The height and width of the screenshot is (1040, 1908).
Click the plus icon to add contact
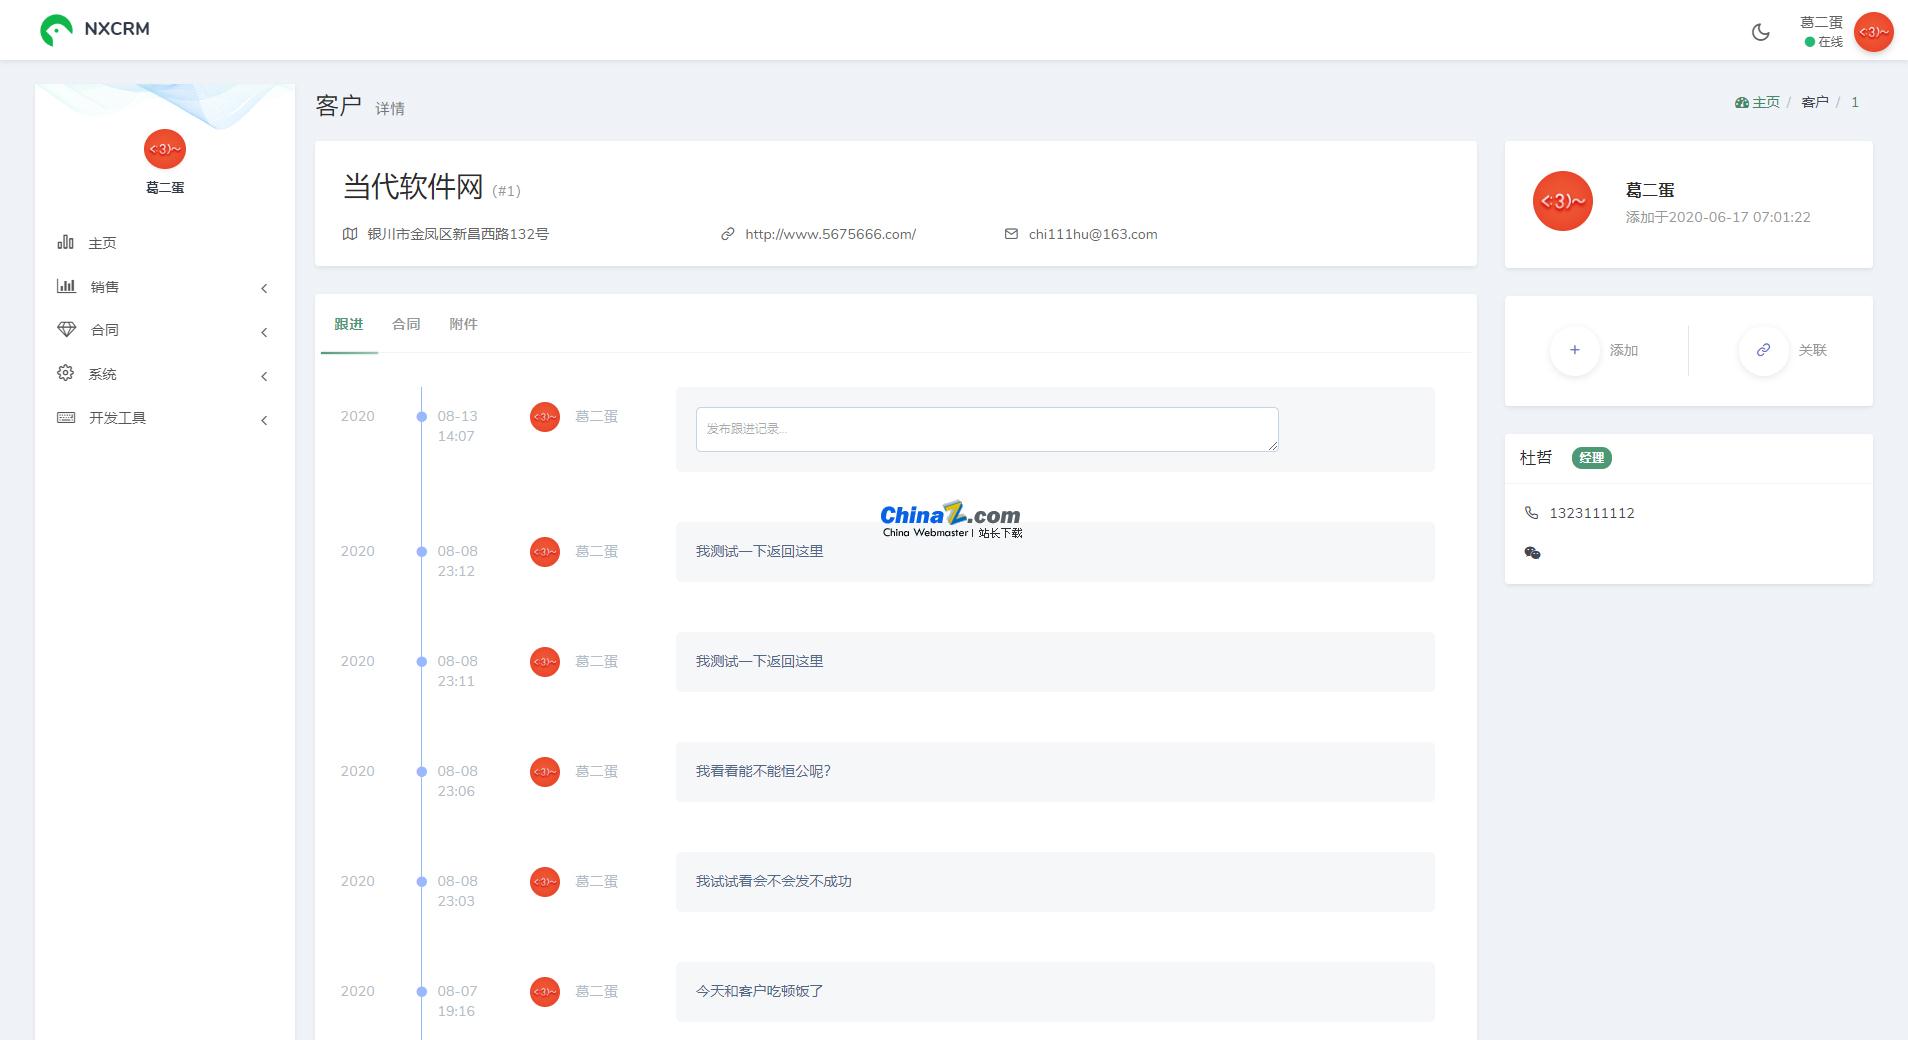point(1574,350)
